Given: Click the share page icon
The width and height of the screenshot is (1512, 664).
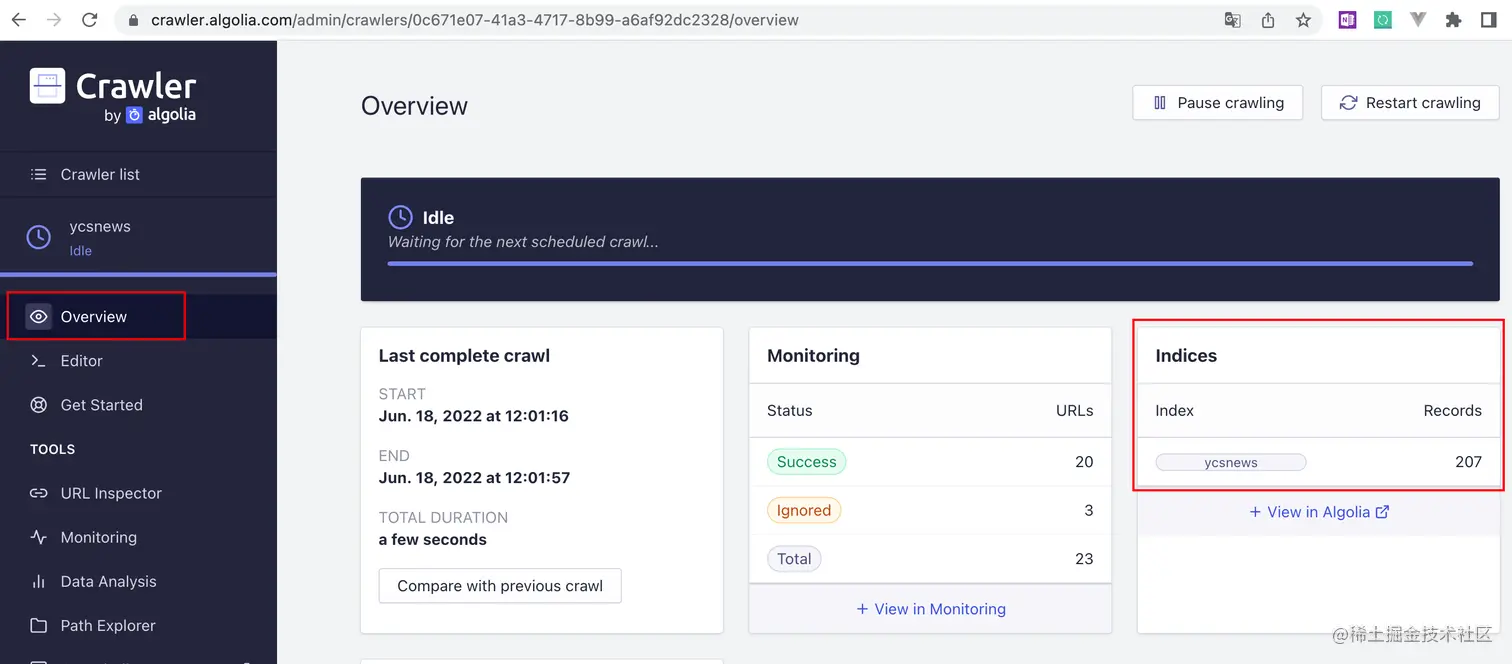Looking at the screenshot, I should (1268, 20).
